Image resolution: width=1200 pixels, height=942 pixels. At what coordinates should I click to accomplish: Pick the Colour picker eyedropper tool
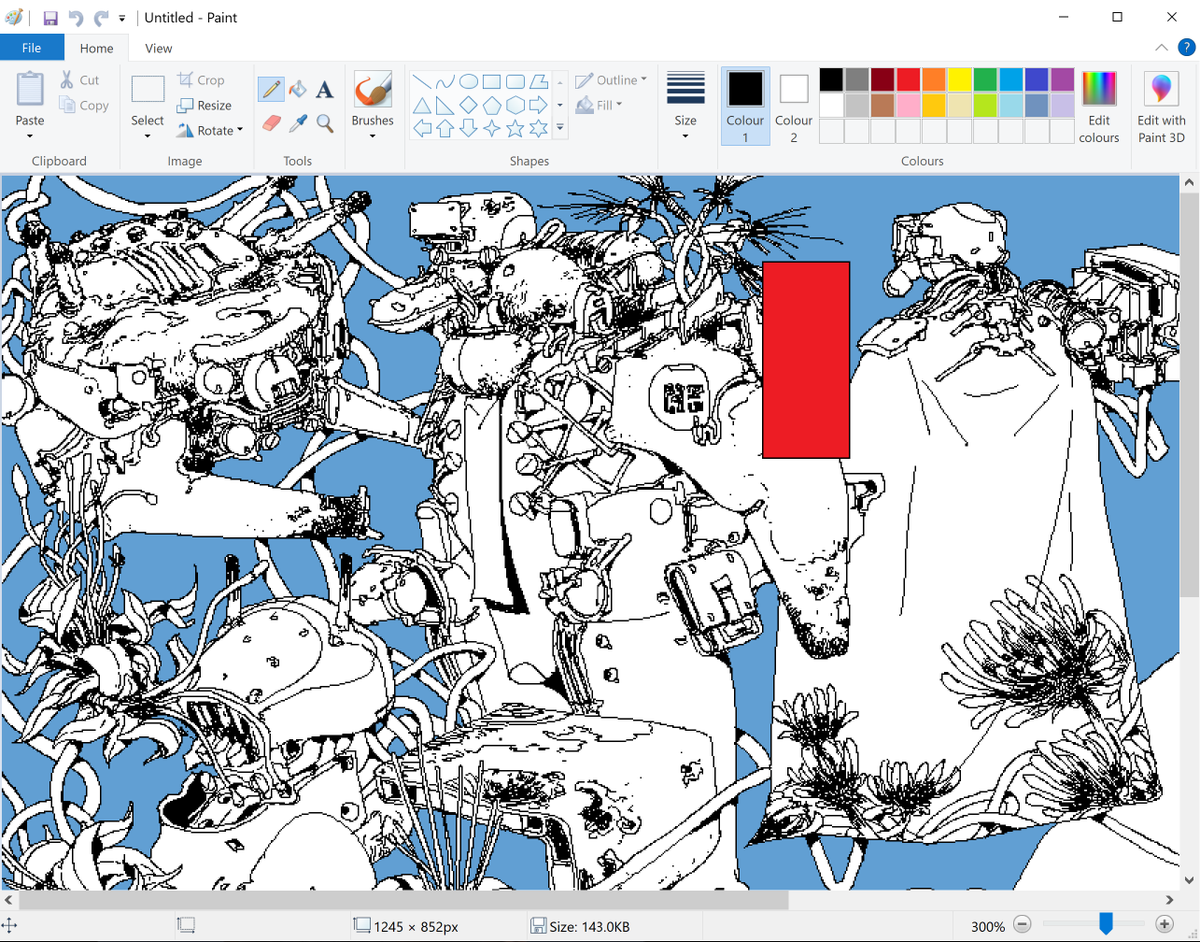(297, 122)
